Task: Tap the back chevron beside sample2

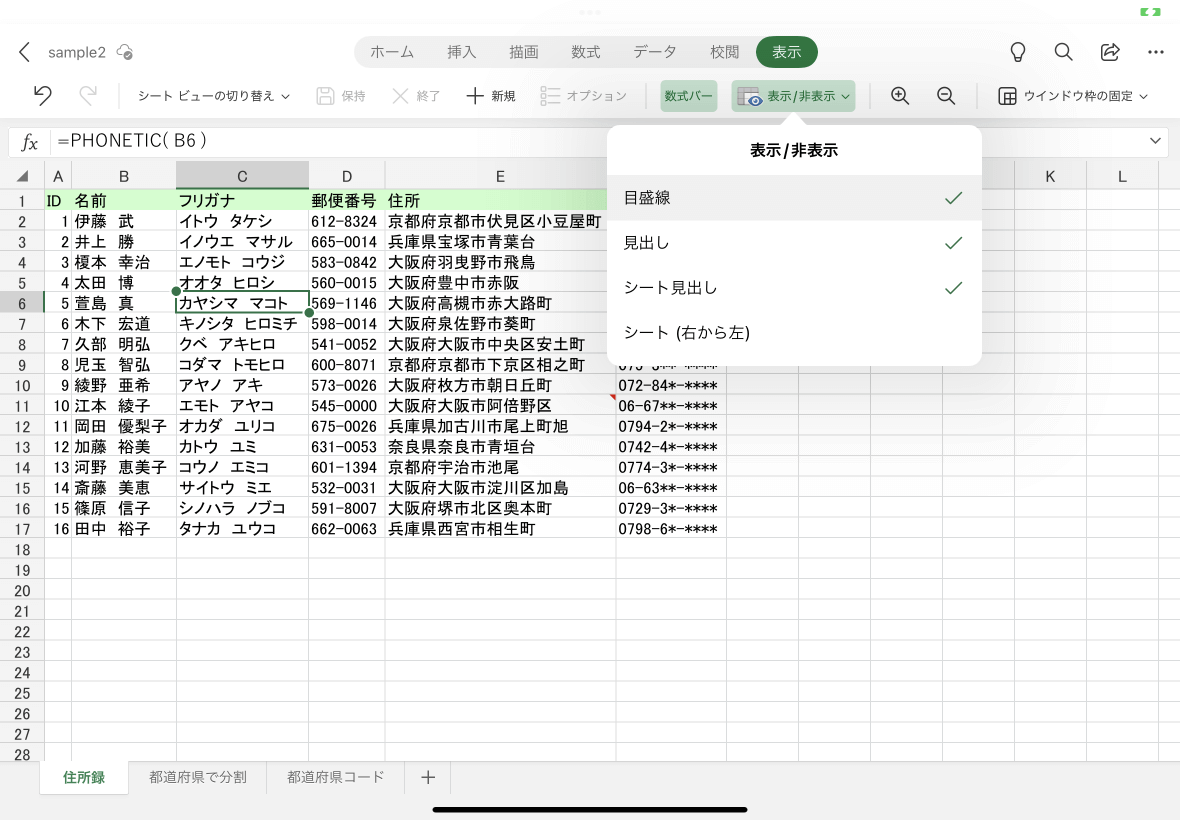Action: [x=24, y=52]
